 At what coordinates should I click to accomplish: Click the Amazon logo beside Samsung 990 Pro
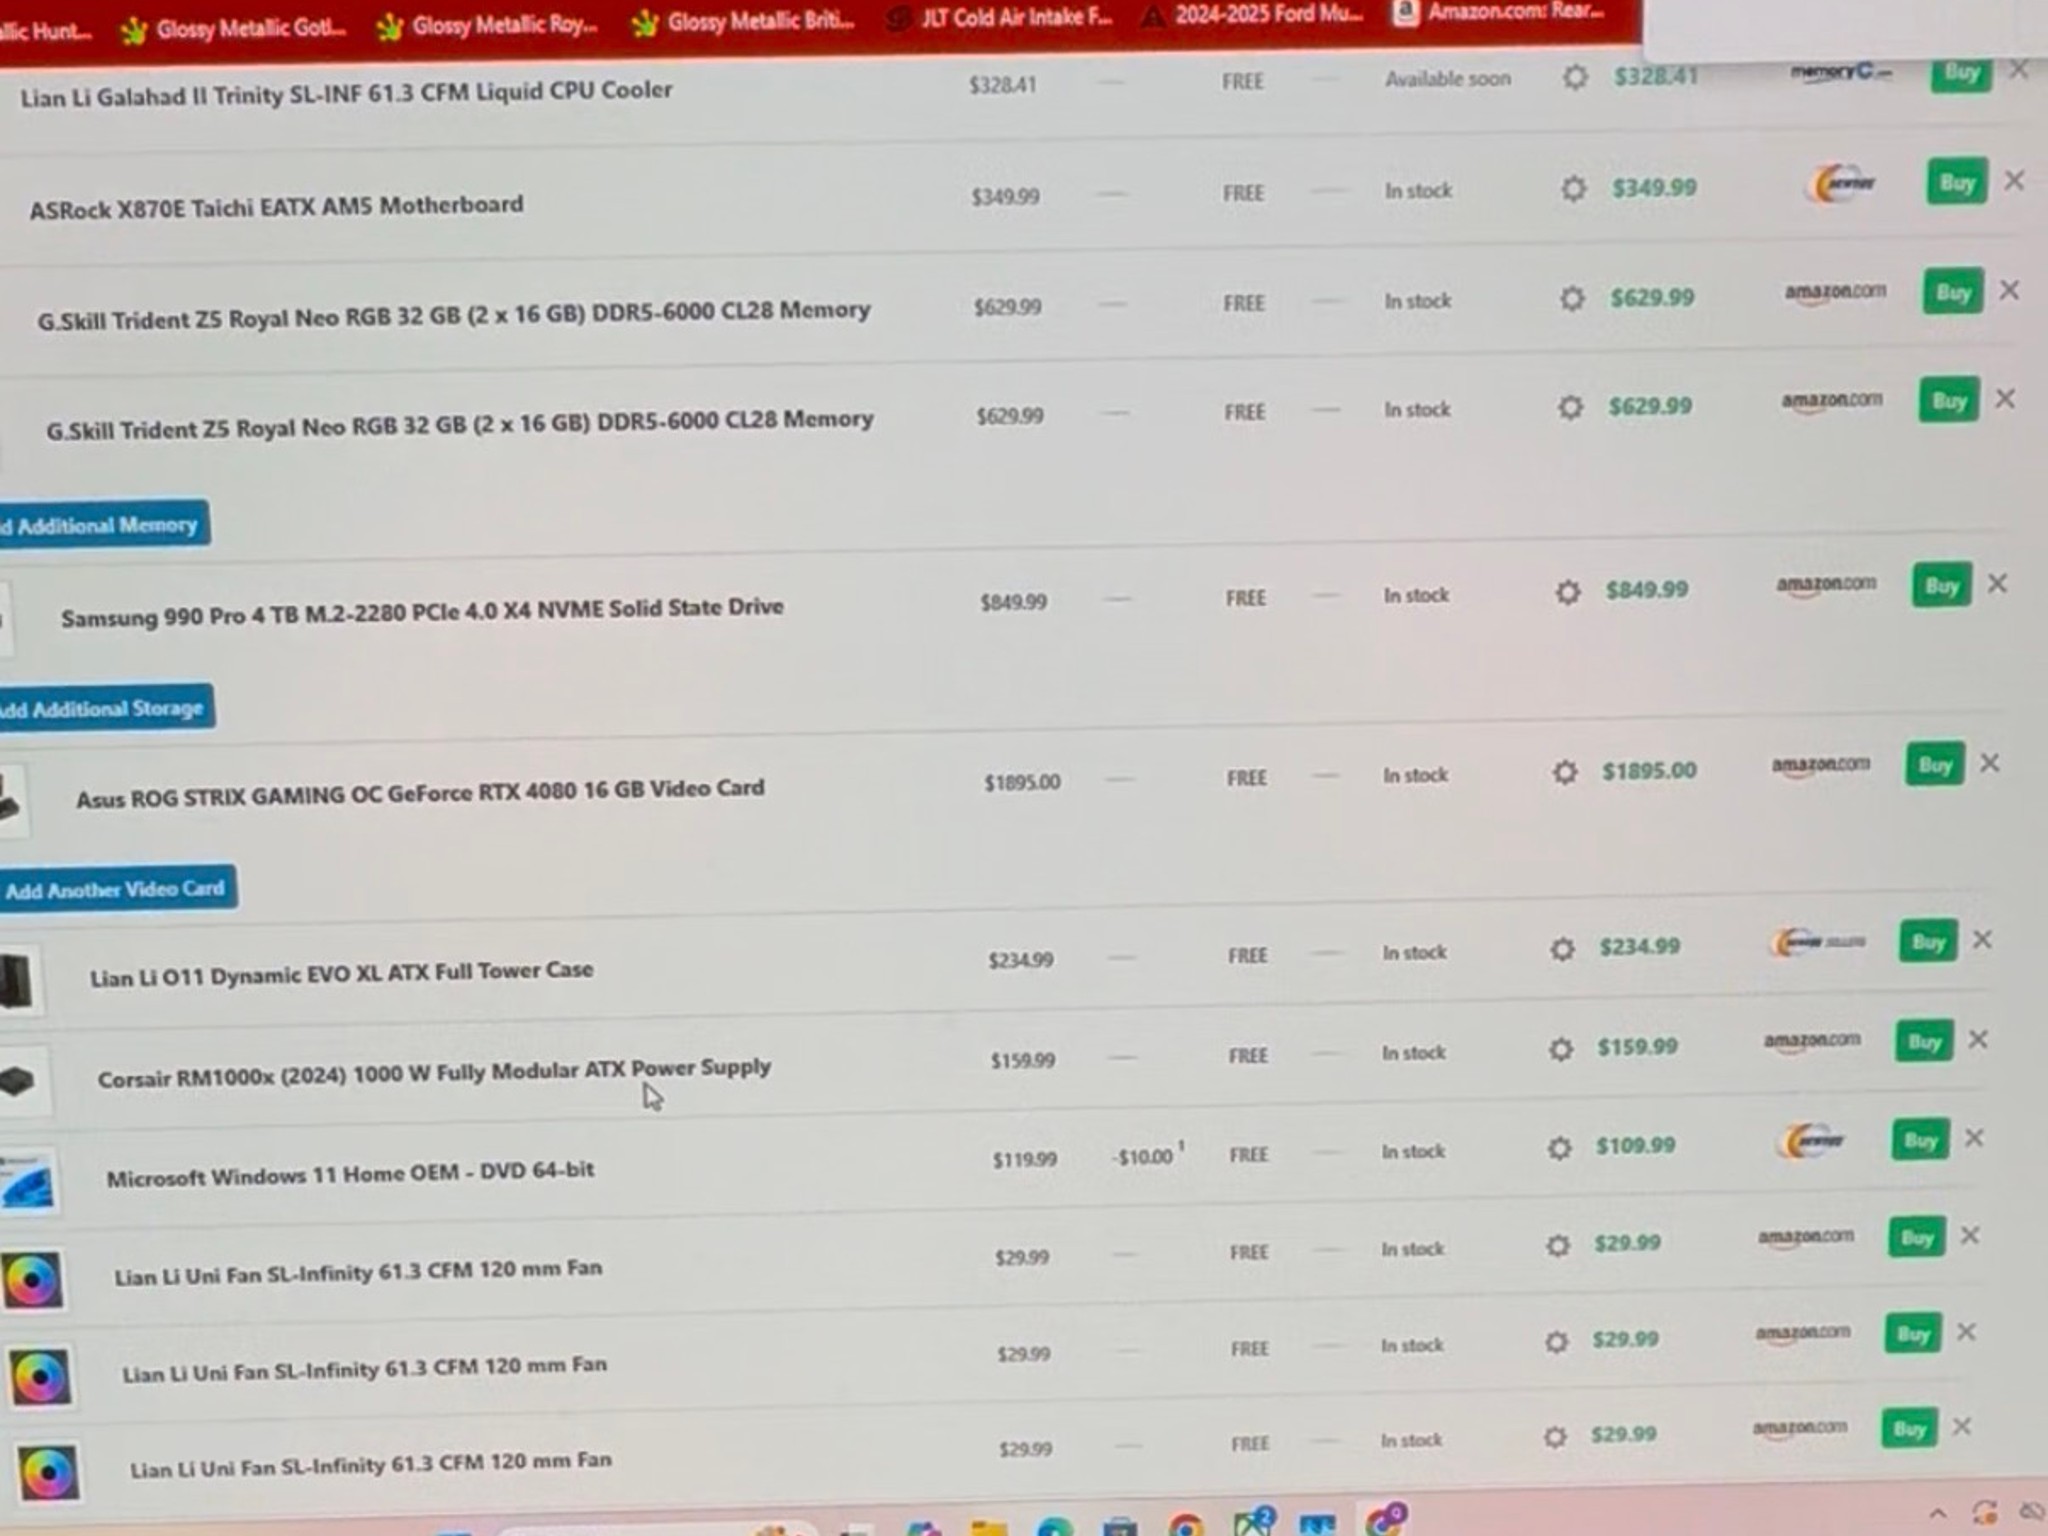tap(1826, 585)
